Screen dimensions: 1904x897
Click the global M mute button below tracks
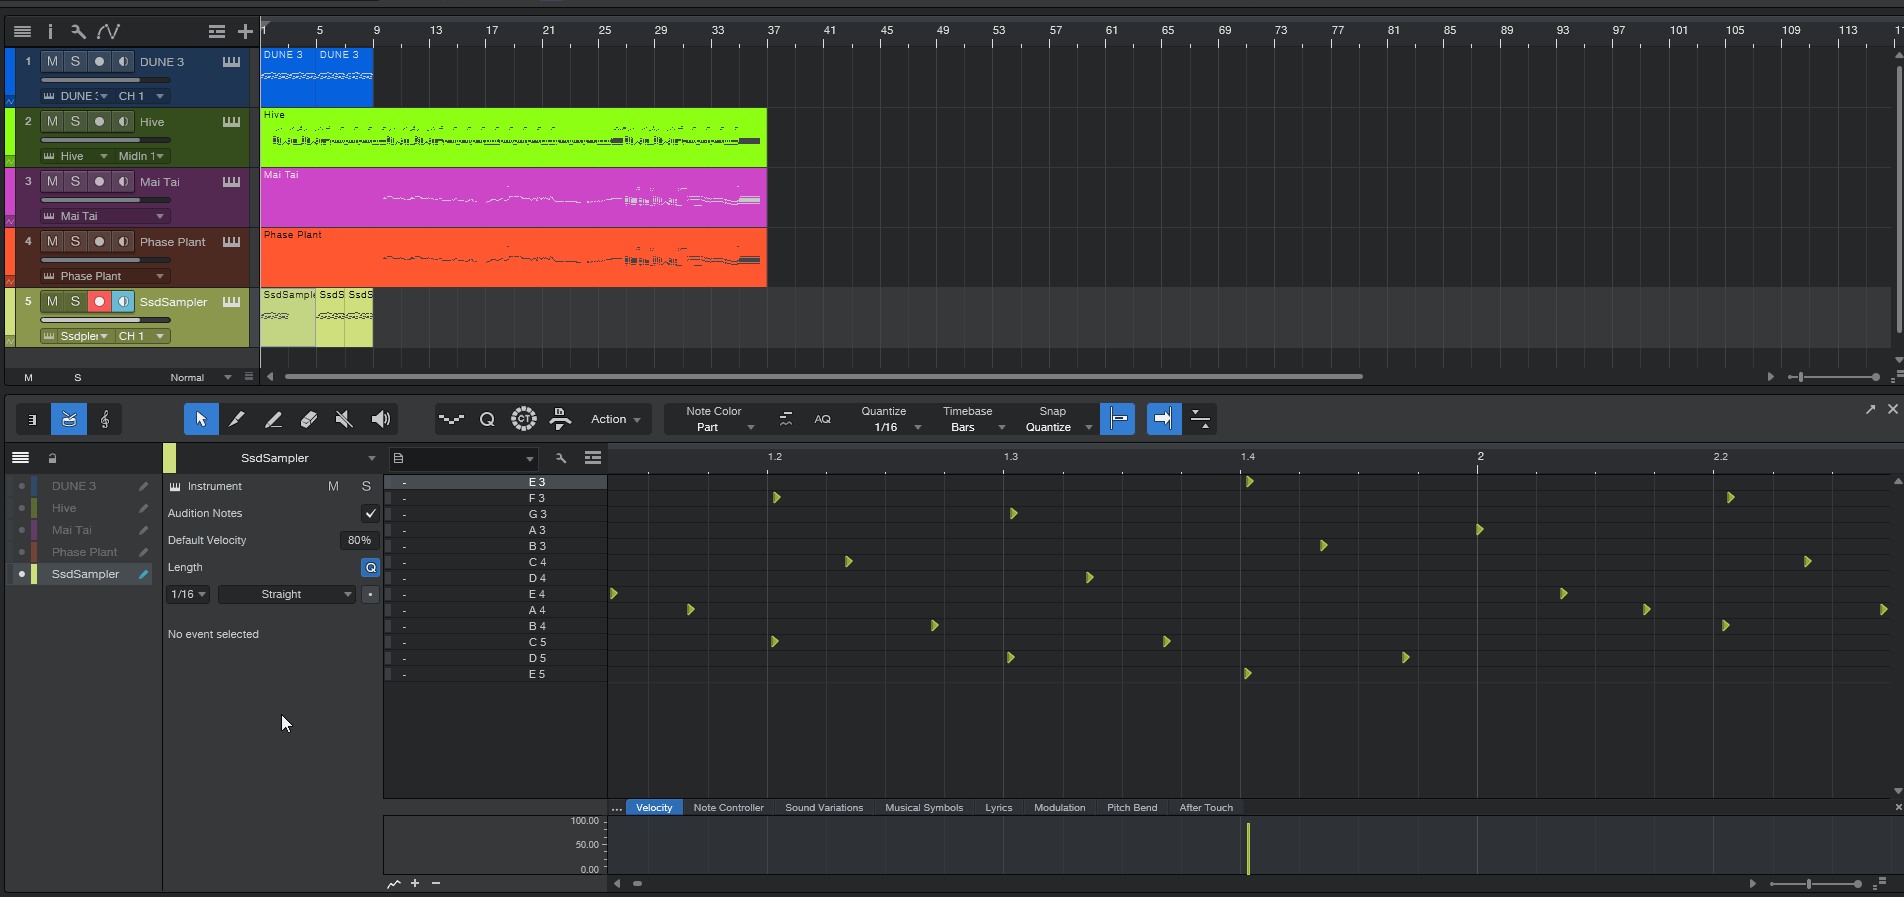click(28, 377)
